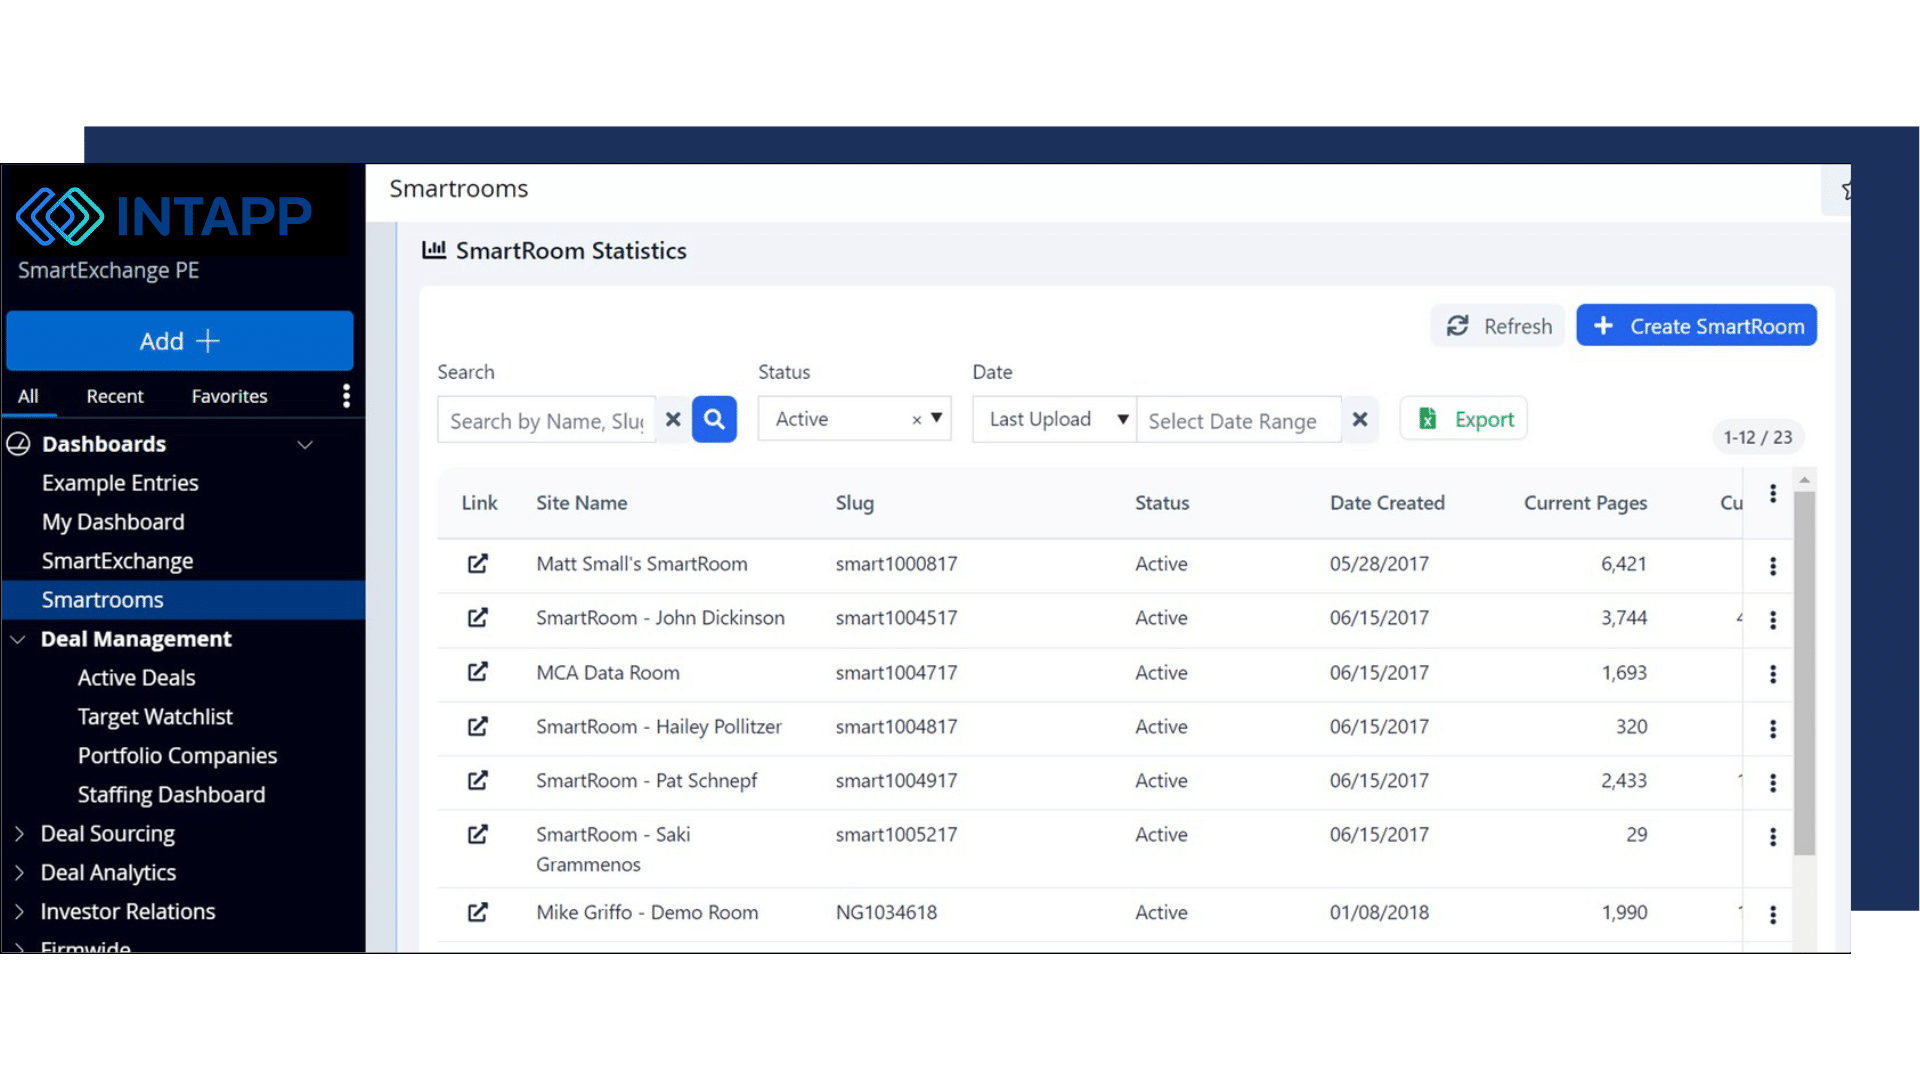1920x1080 pixels.
Task: Open Portfolio Companies in sidebar
Action: (x=177, y=756)
